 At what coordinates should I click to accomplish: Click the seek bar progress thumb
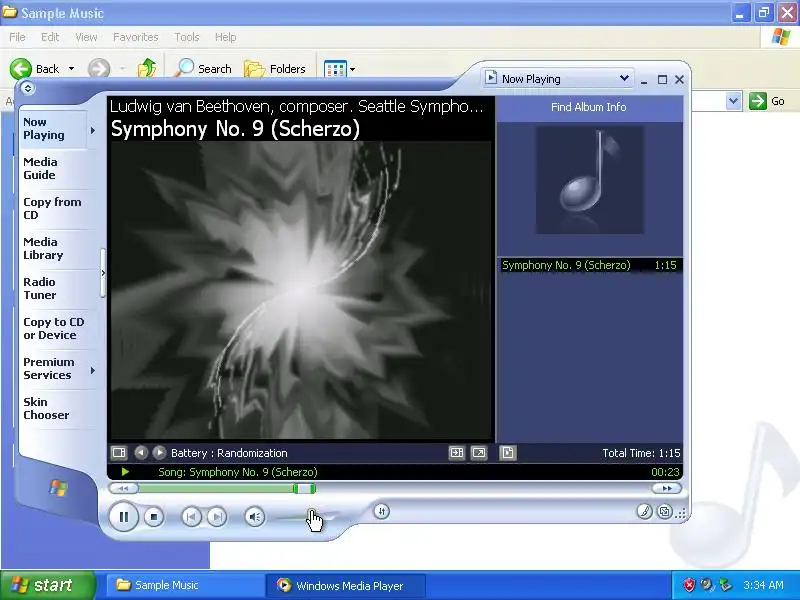[304, 489]
